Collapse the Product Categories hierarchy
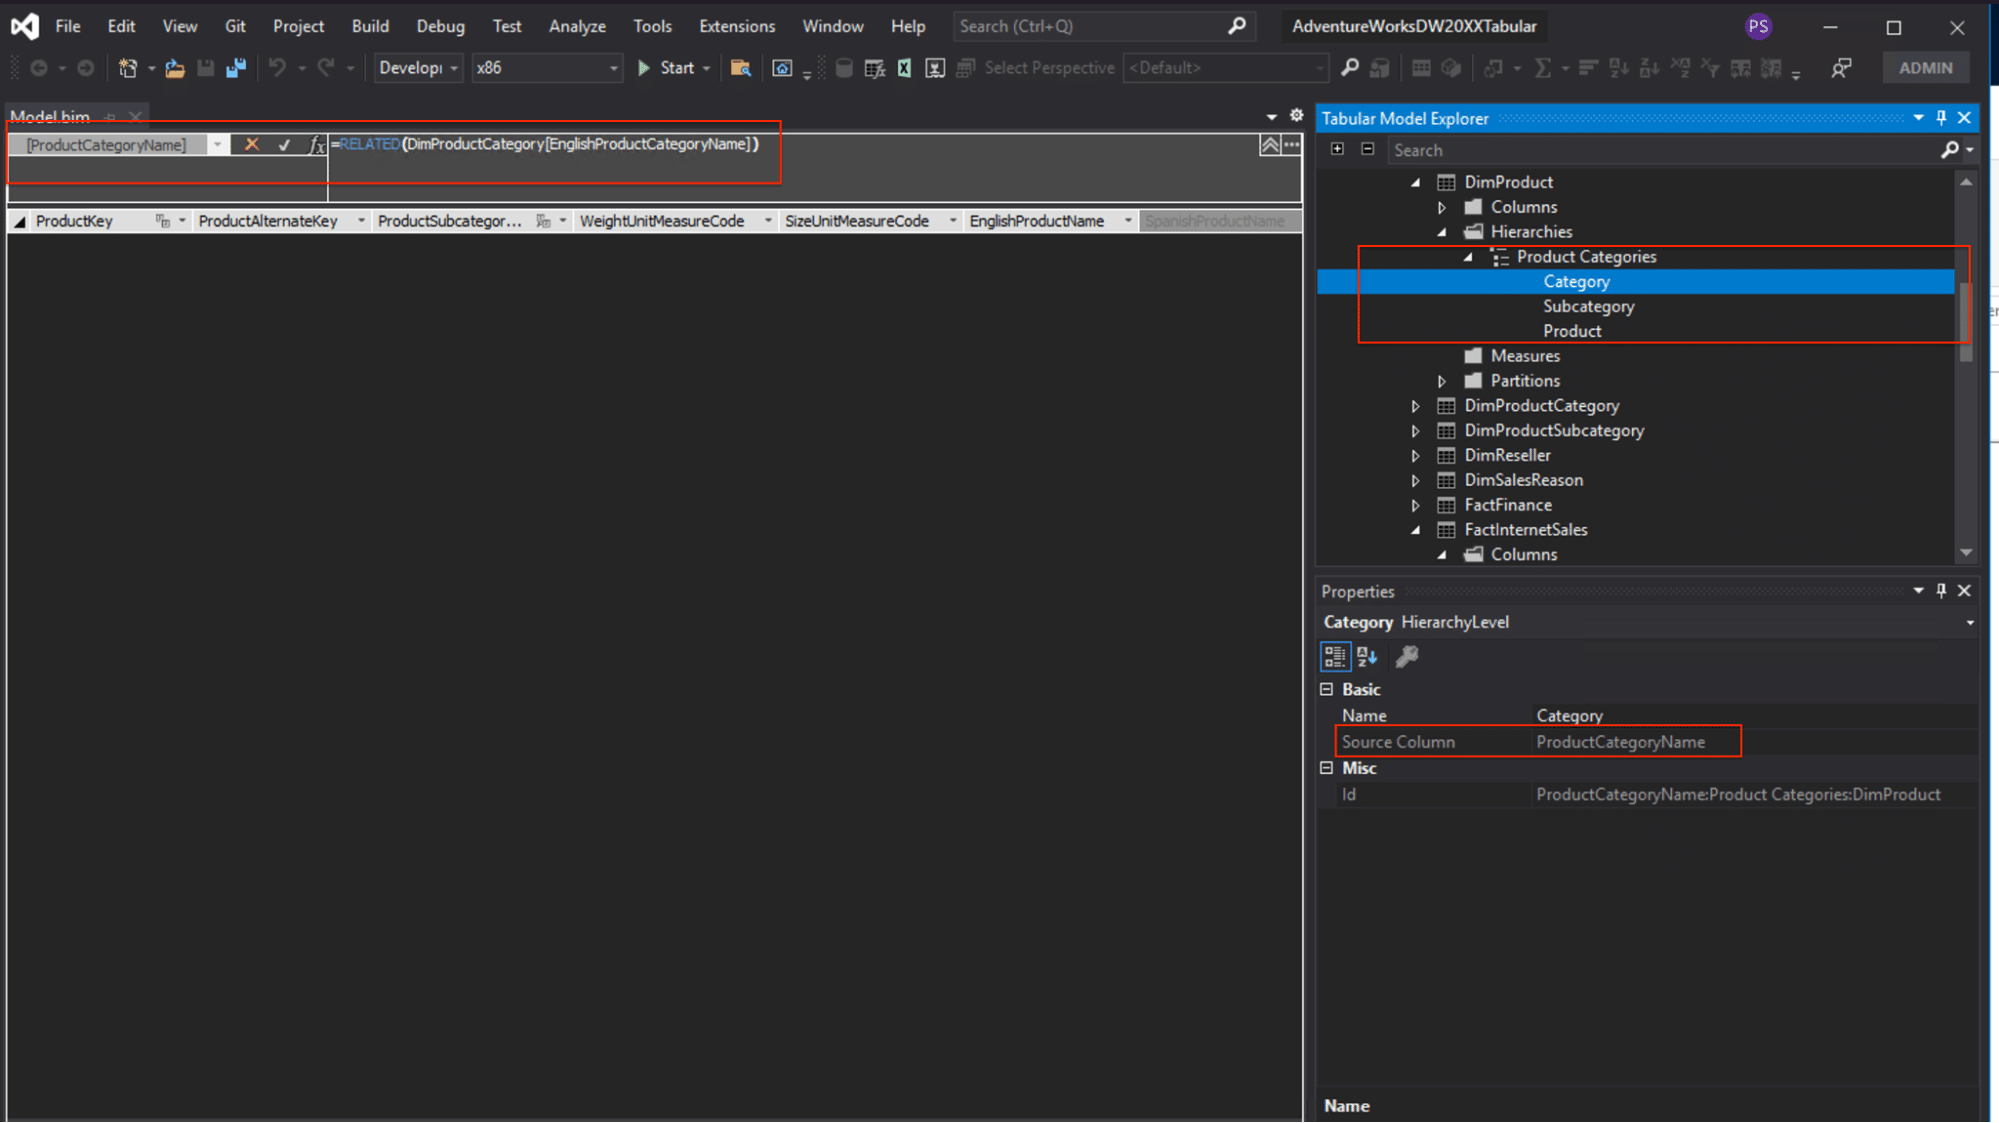The image size is (1999, 1123). tap(1468, 257)
